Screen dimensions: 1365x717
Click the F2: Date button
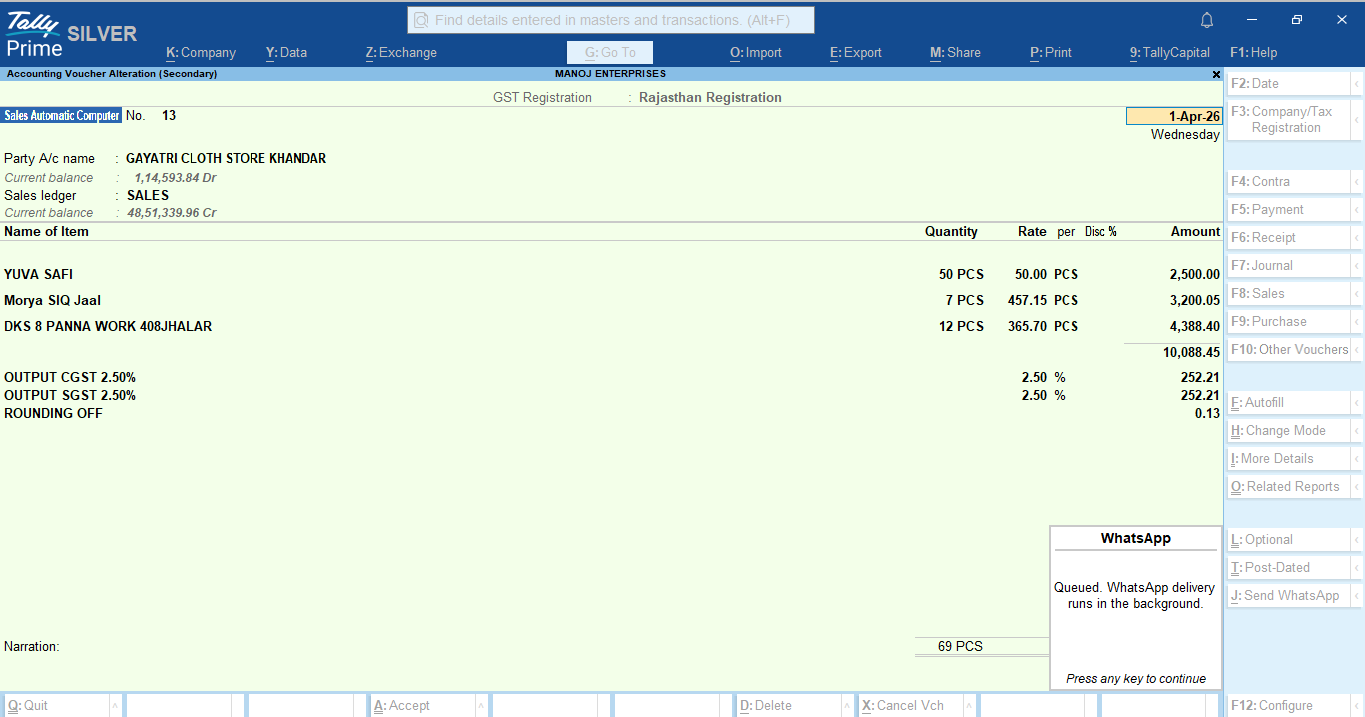1288,84
